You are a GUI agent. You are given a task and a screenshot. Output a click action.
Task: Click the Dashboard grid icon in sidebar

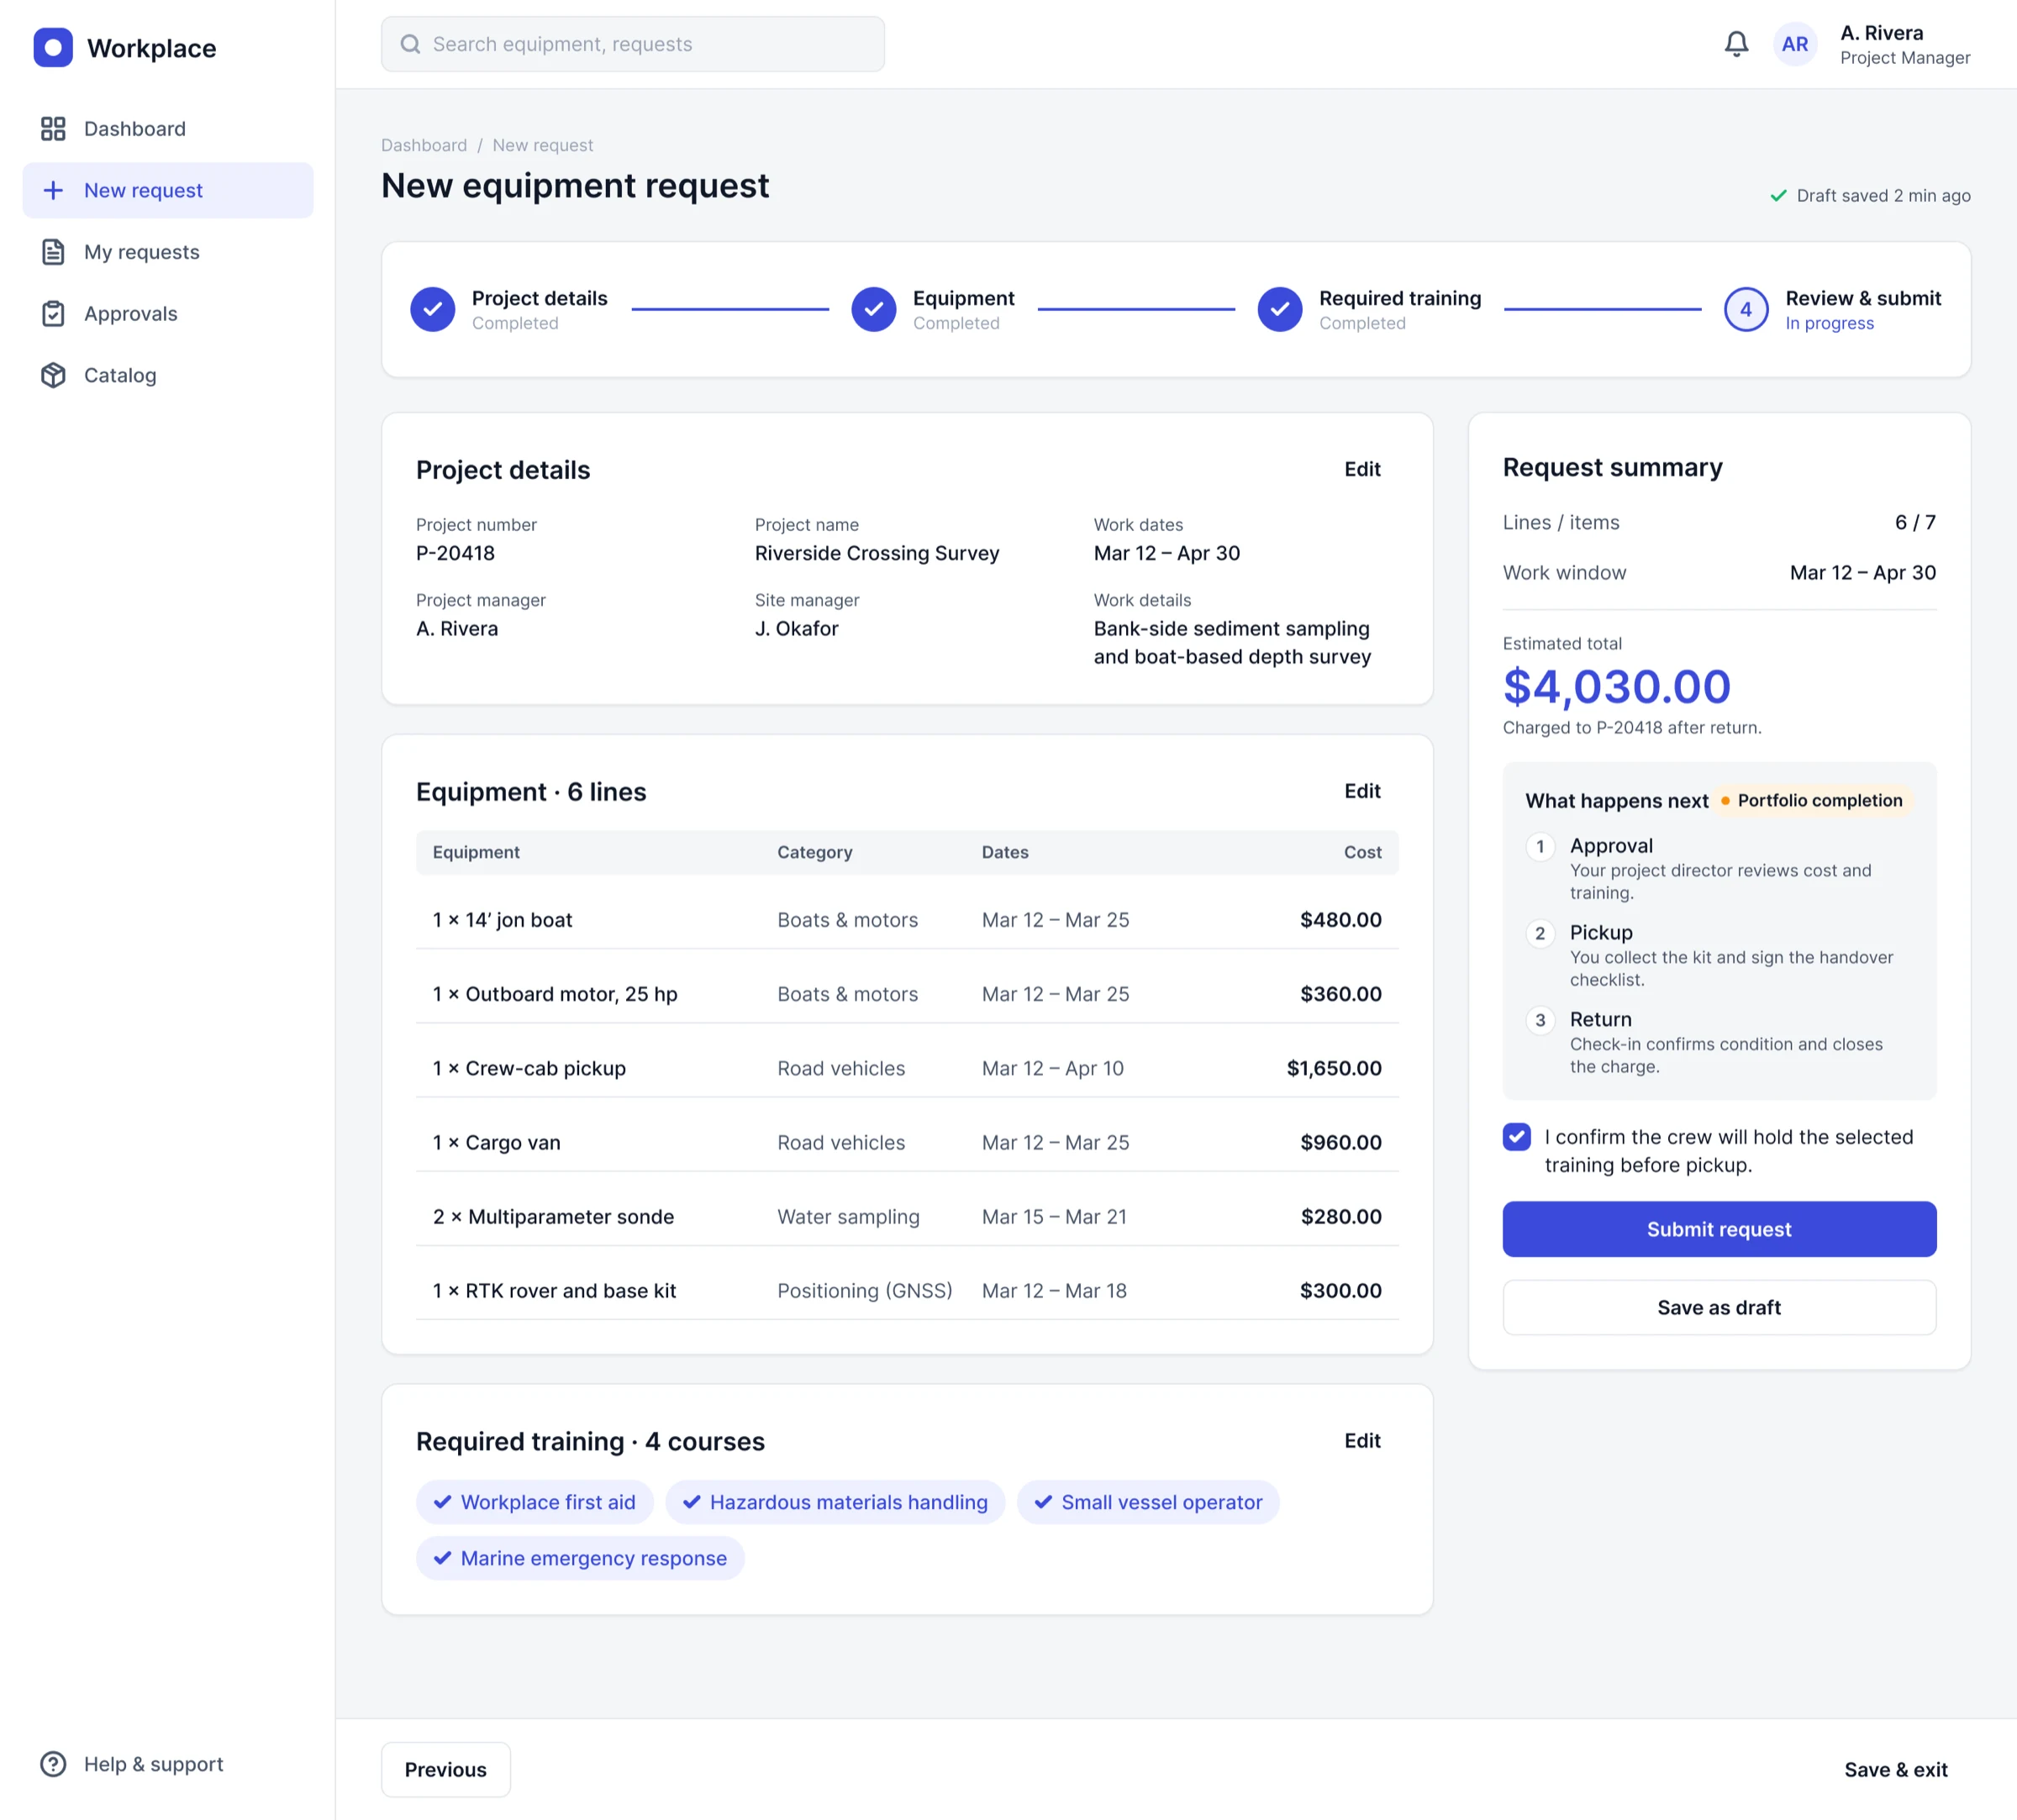pos(53,129)
